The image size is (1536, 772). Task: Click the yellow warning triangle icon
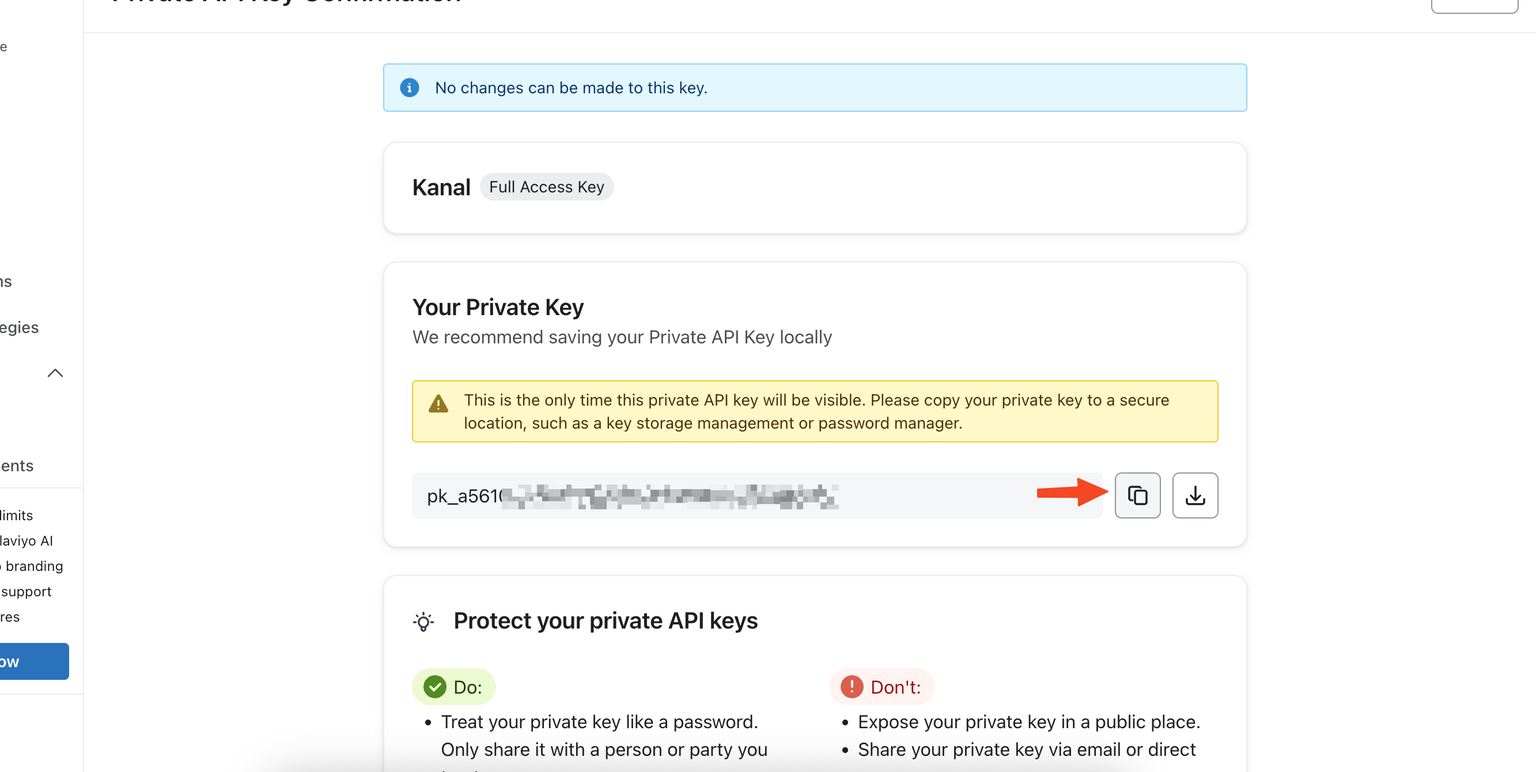point(438,404)
